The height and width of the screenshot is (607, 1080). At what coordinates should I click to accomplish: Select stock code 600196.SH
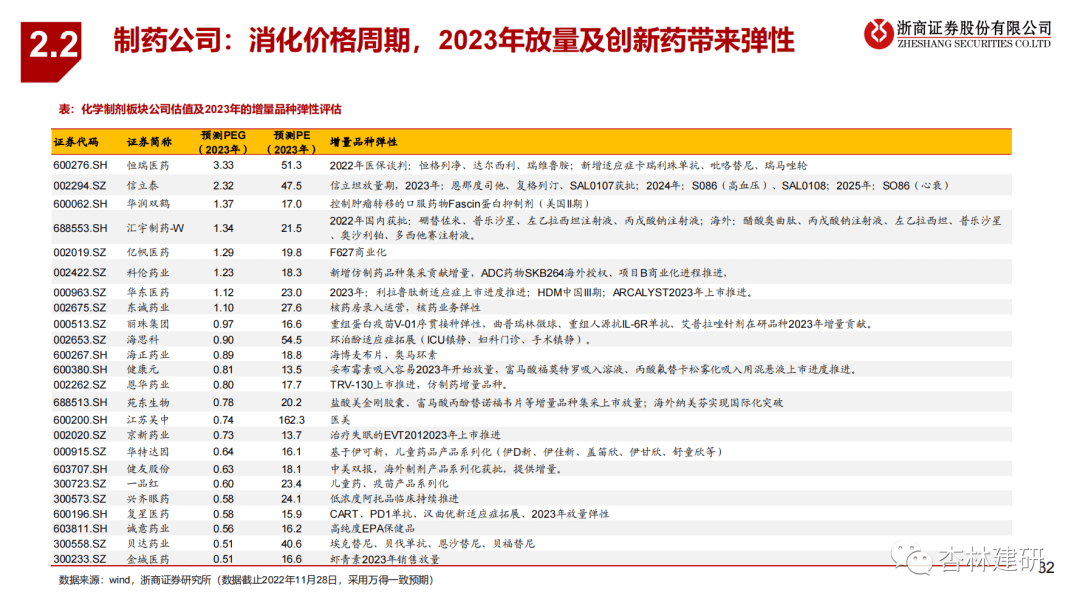tap(80, 514)
